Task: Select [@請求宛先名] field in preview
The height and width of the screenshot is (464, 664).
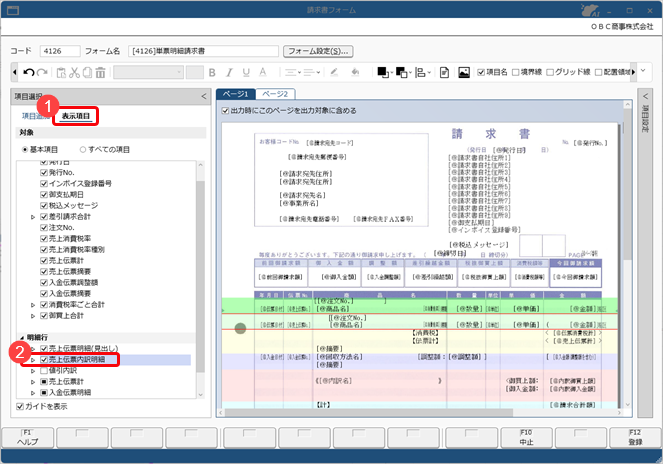Action: (302, 195)
